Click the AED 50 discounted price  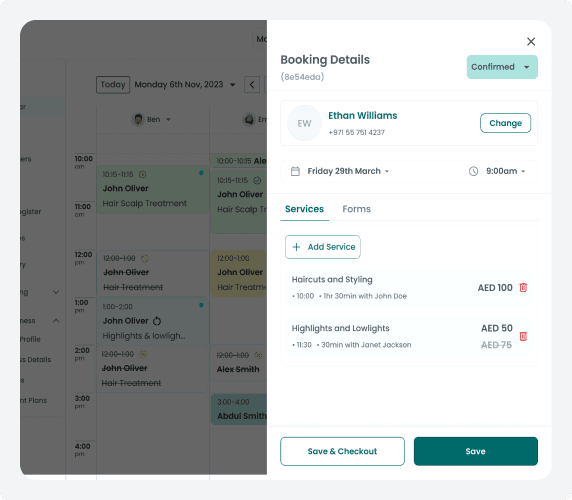tap(496, 328)
